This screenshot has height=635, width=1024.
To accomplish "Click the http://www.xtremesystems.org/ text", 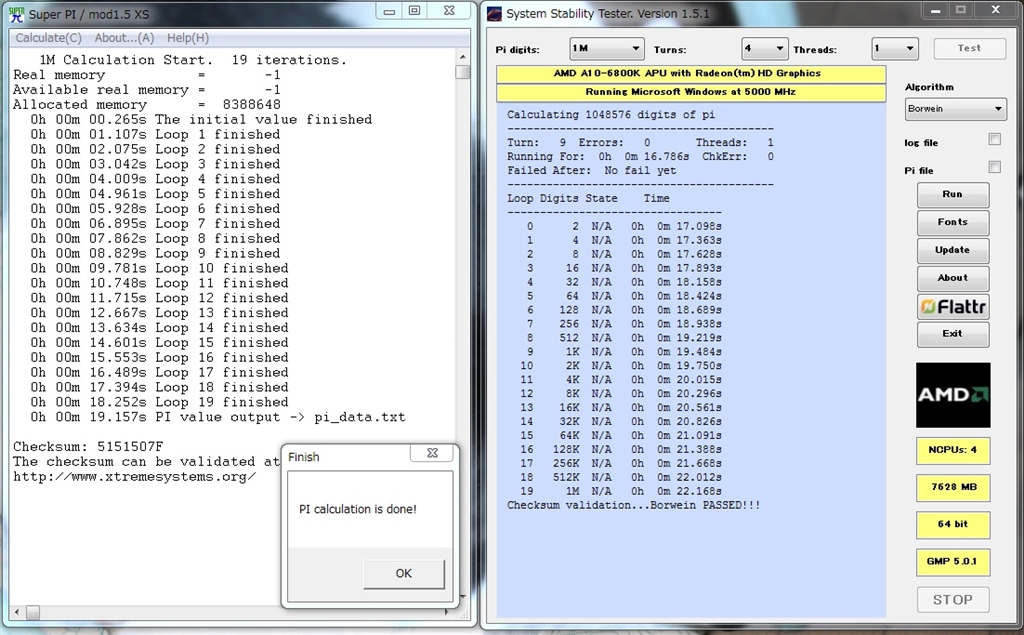I will [x=135, y=477].
